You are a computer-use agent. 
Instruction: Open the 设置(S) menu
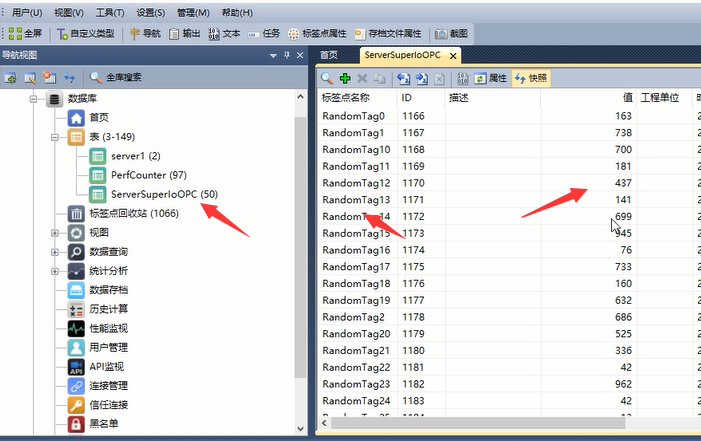tap(150, 13)
